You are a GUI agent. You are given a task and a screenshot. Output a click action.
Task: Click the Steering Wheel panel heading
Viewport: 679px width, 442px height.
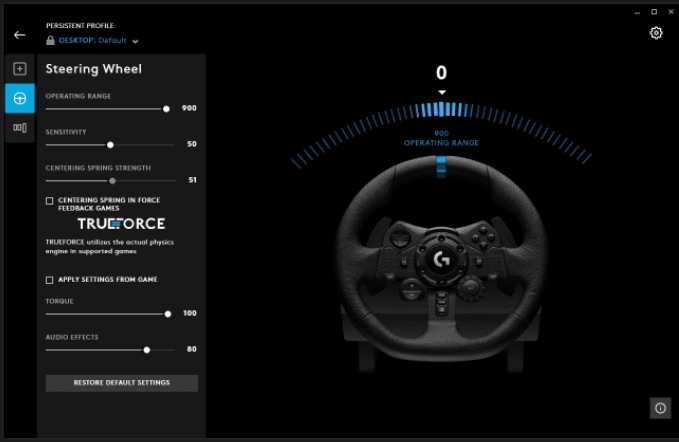pos(94,69)
